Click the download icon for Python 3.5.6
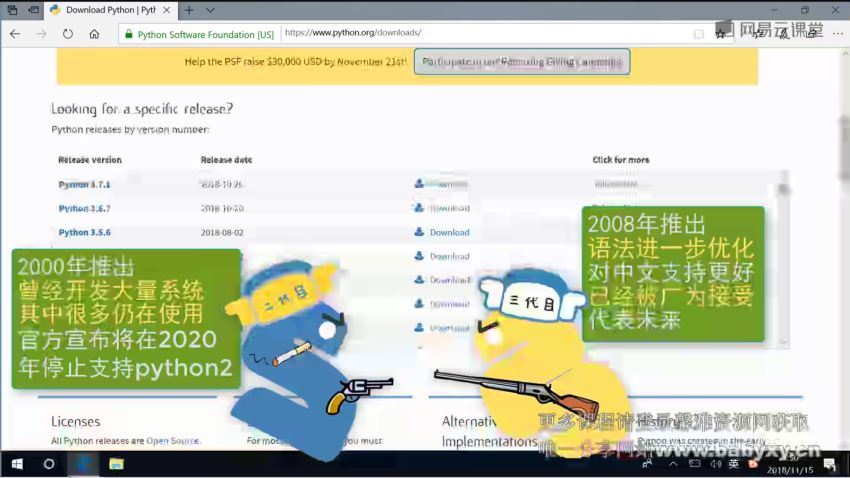The width and height of the screenshot is (850, 478). tap(419, 231)
